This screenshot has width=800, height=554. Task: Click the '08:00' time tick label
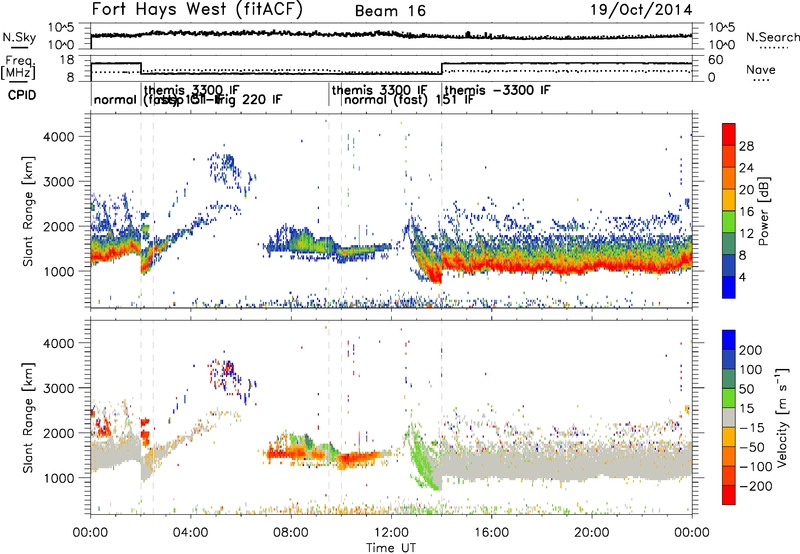[291, 533]
